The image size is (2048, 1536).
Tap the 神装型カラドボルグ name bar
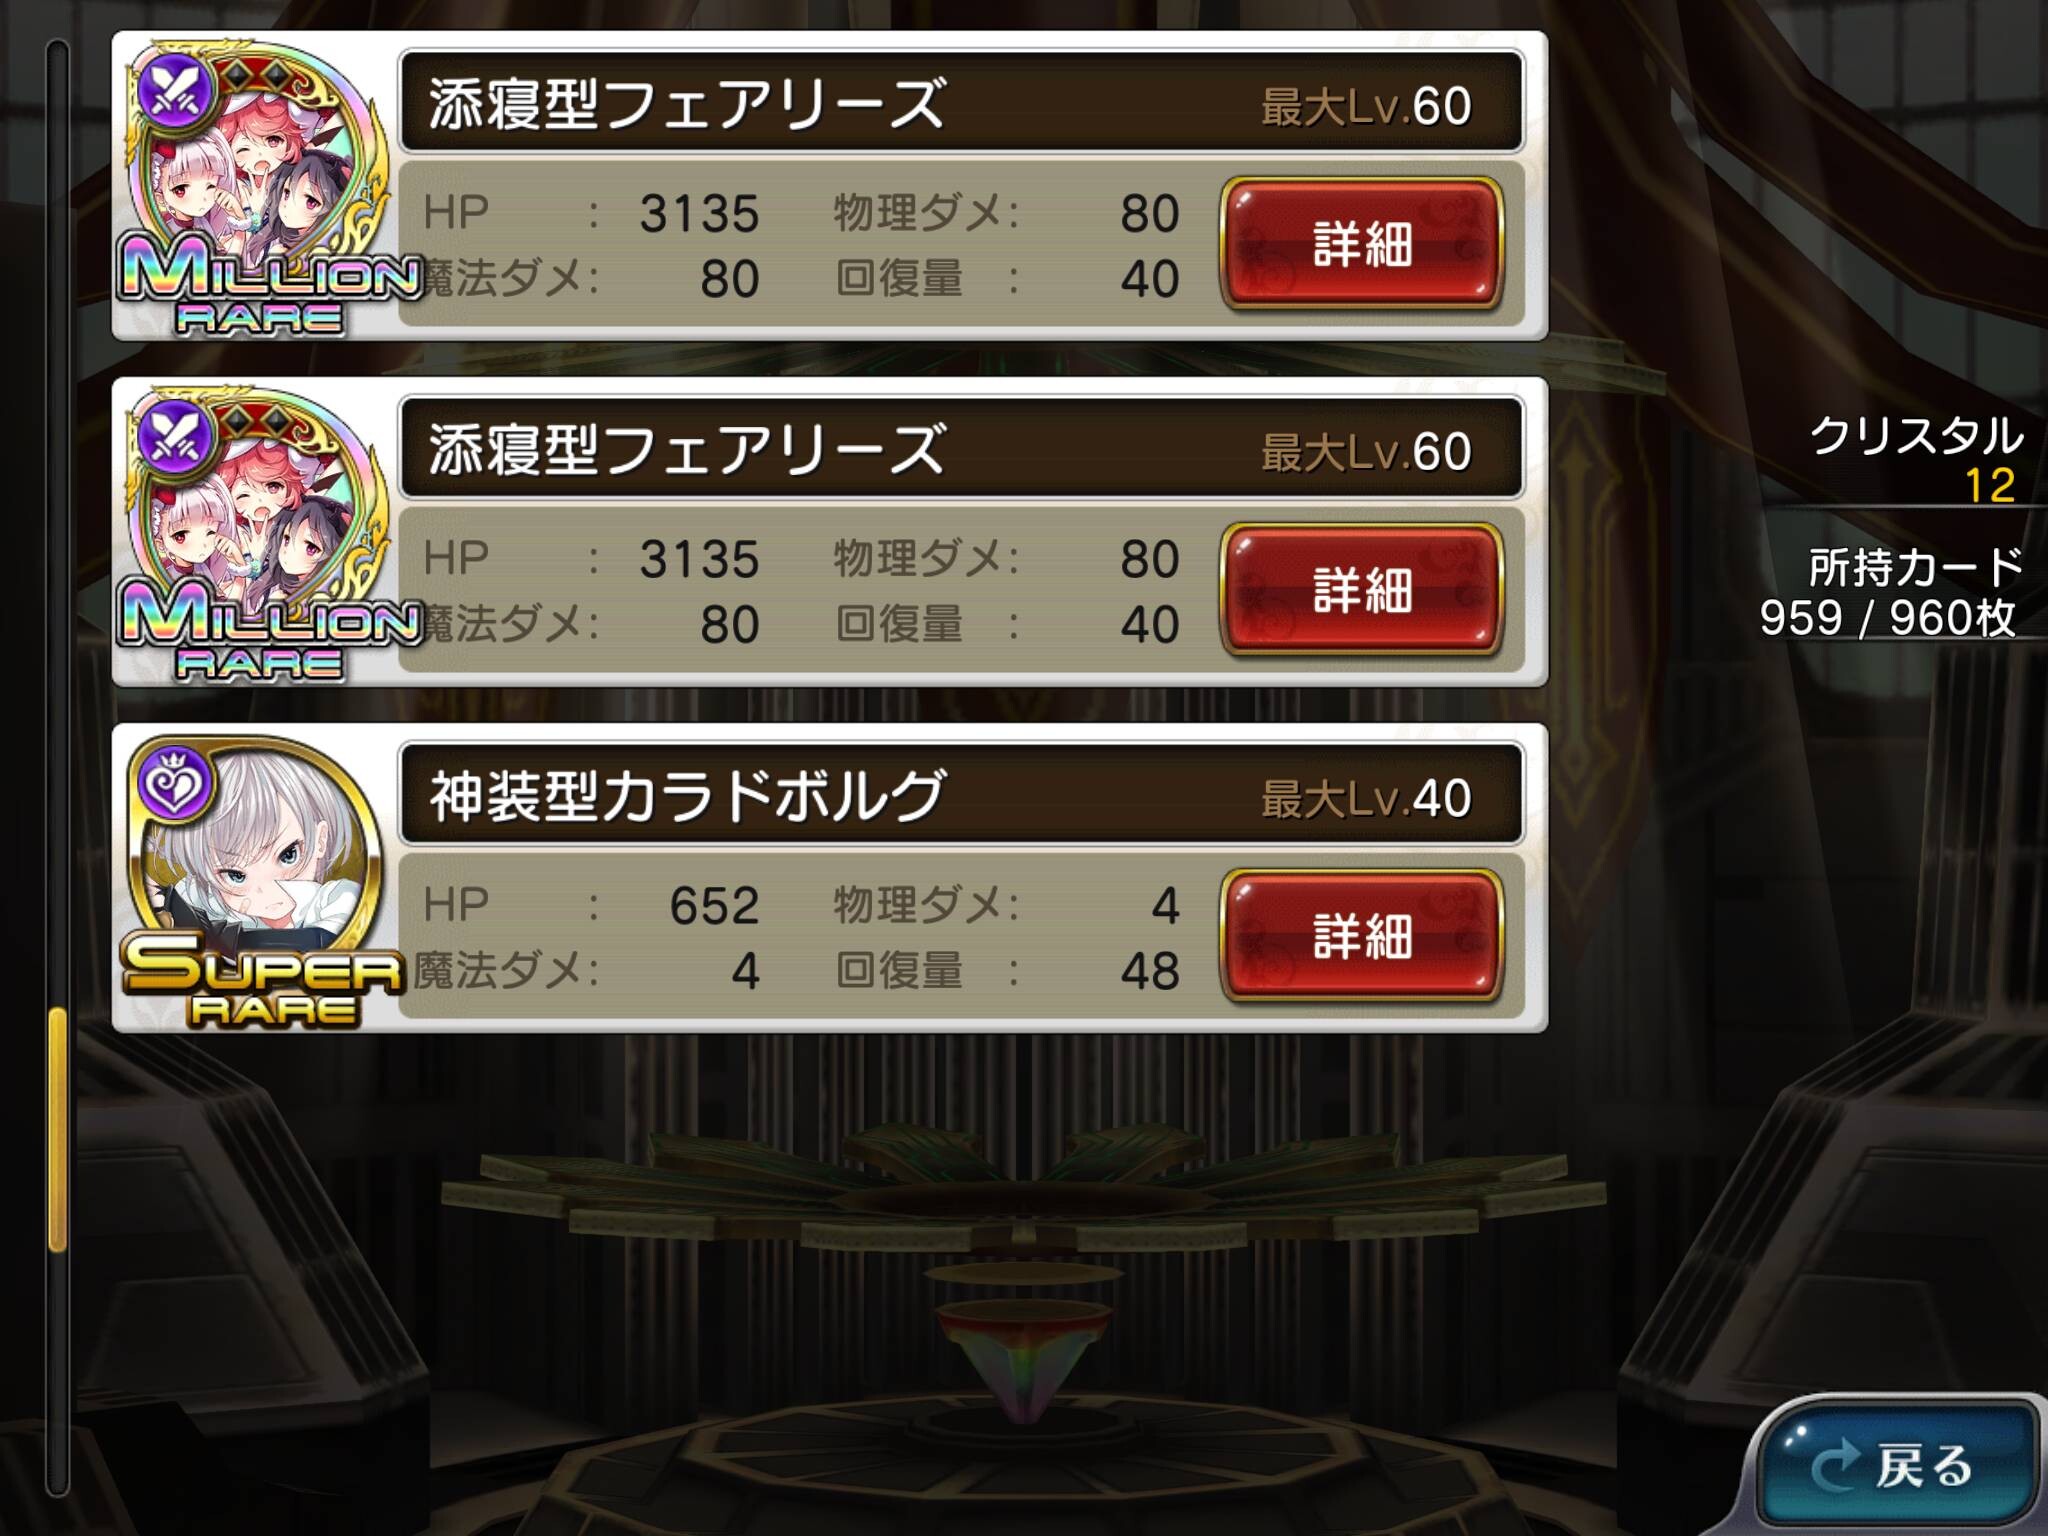coord(961,794)
